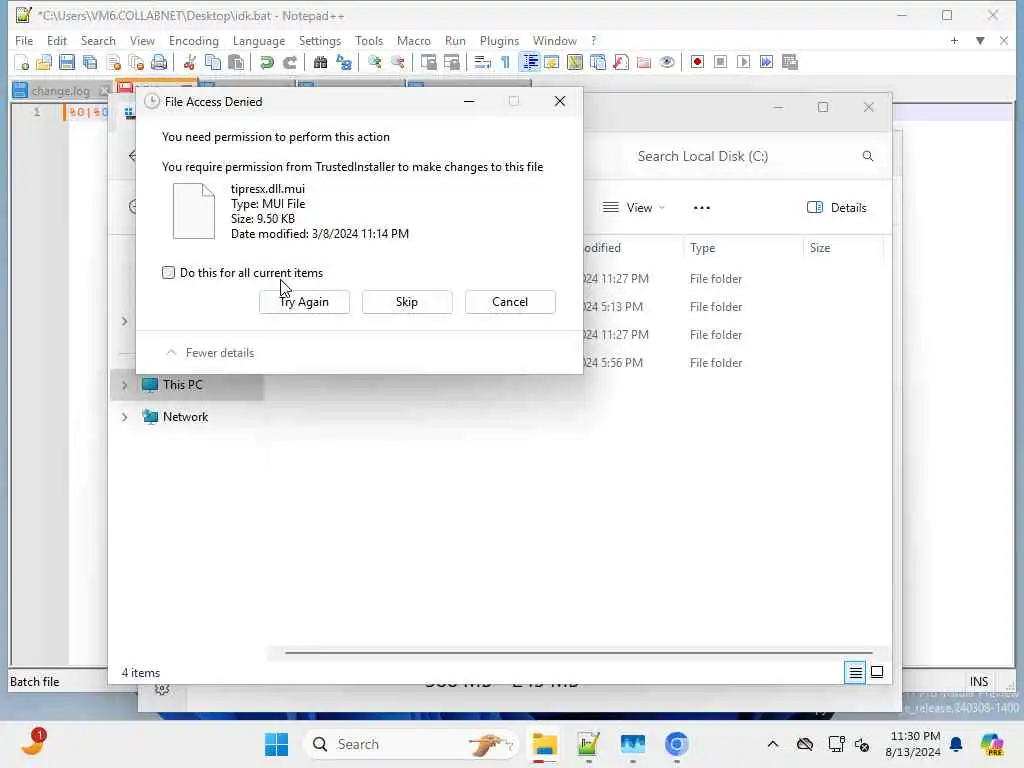Start macro recording with red dot icon
1024x768 pixels.
click(697, 63)
